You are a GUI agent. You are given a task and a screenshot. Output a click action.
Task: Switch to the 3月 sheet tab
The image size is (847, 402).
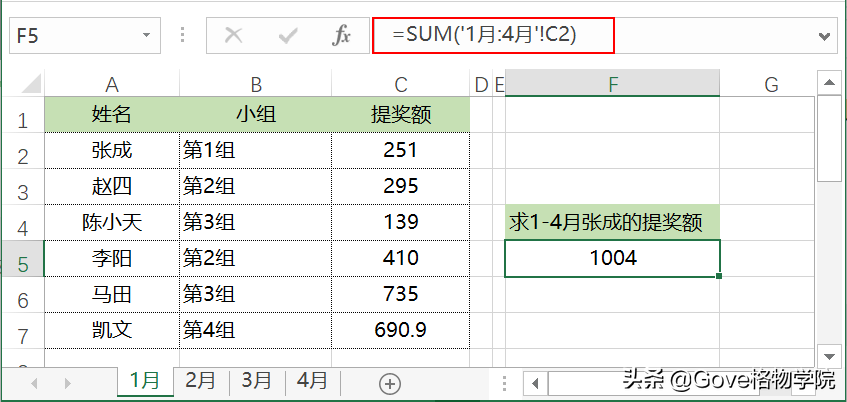[x=257, y=380]
